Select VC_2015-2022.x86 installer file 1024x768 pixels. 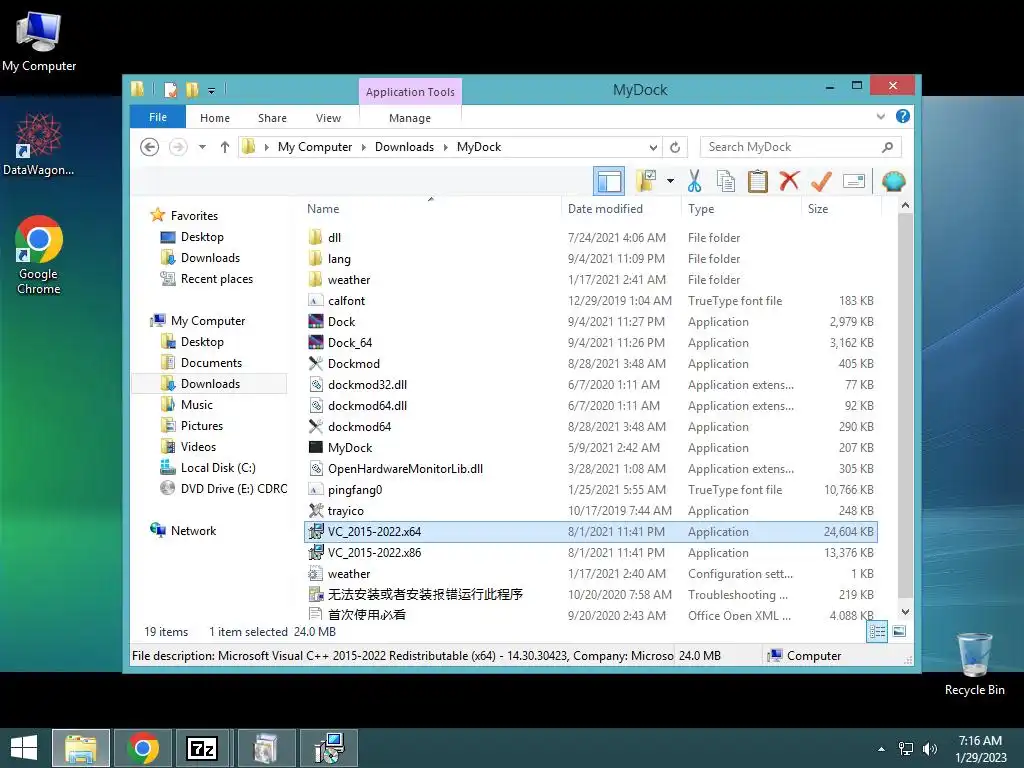[x=590, y=552]
